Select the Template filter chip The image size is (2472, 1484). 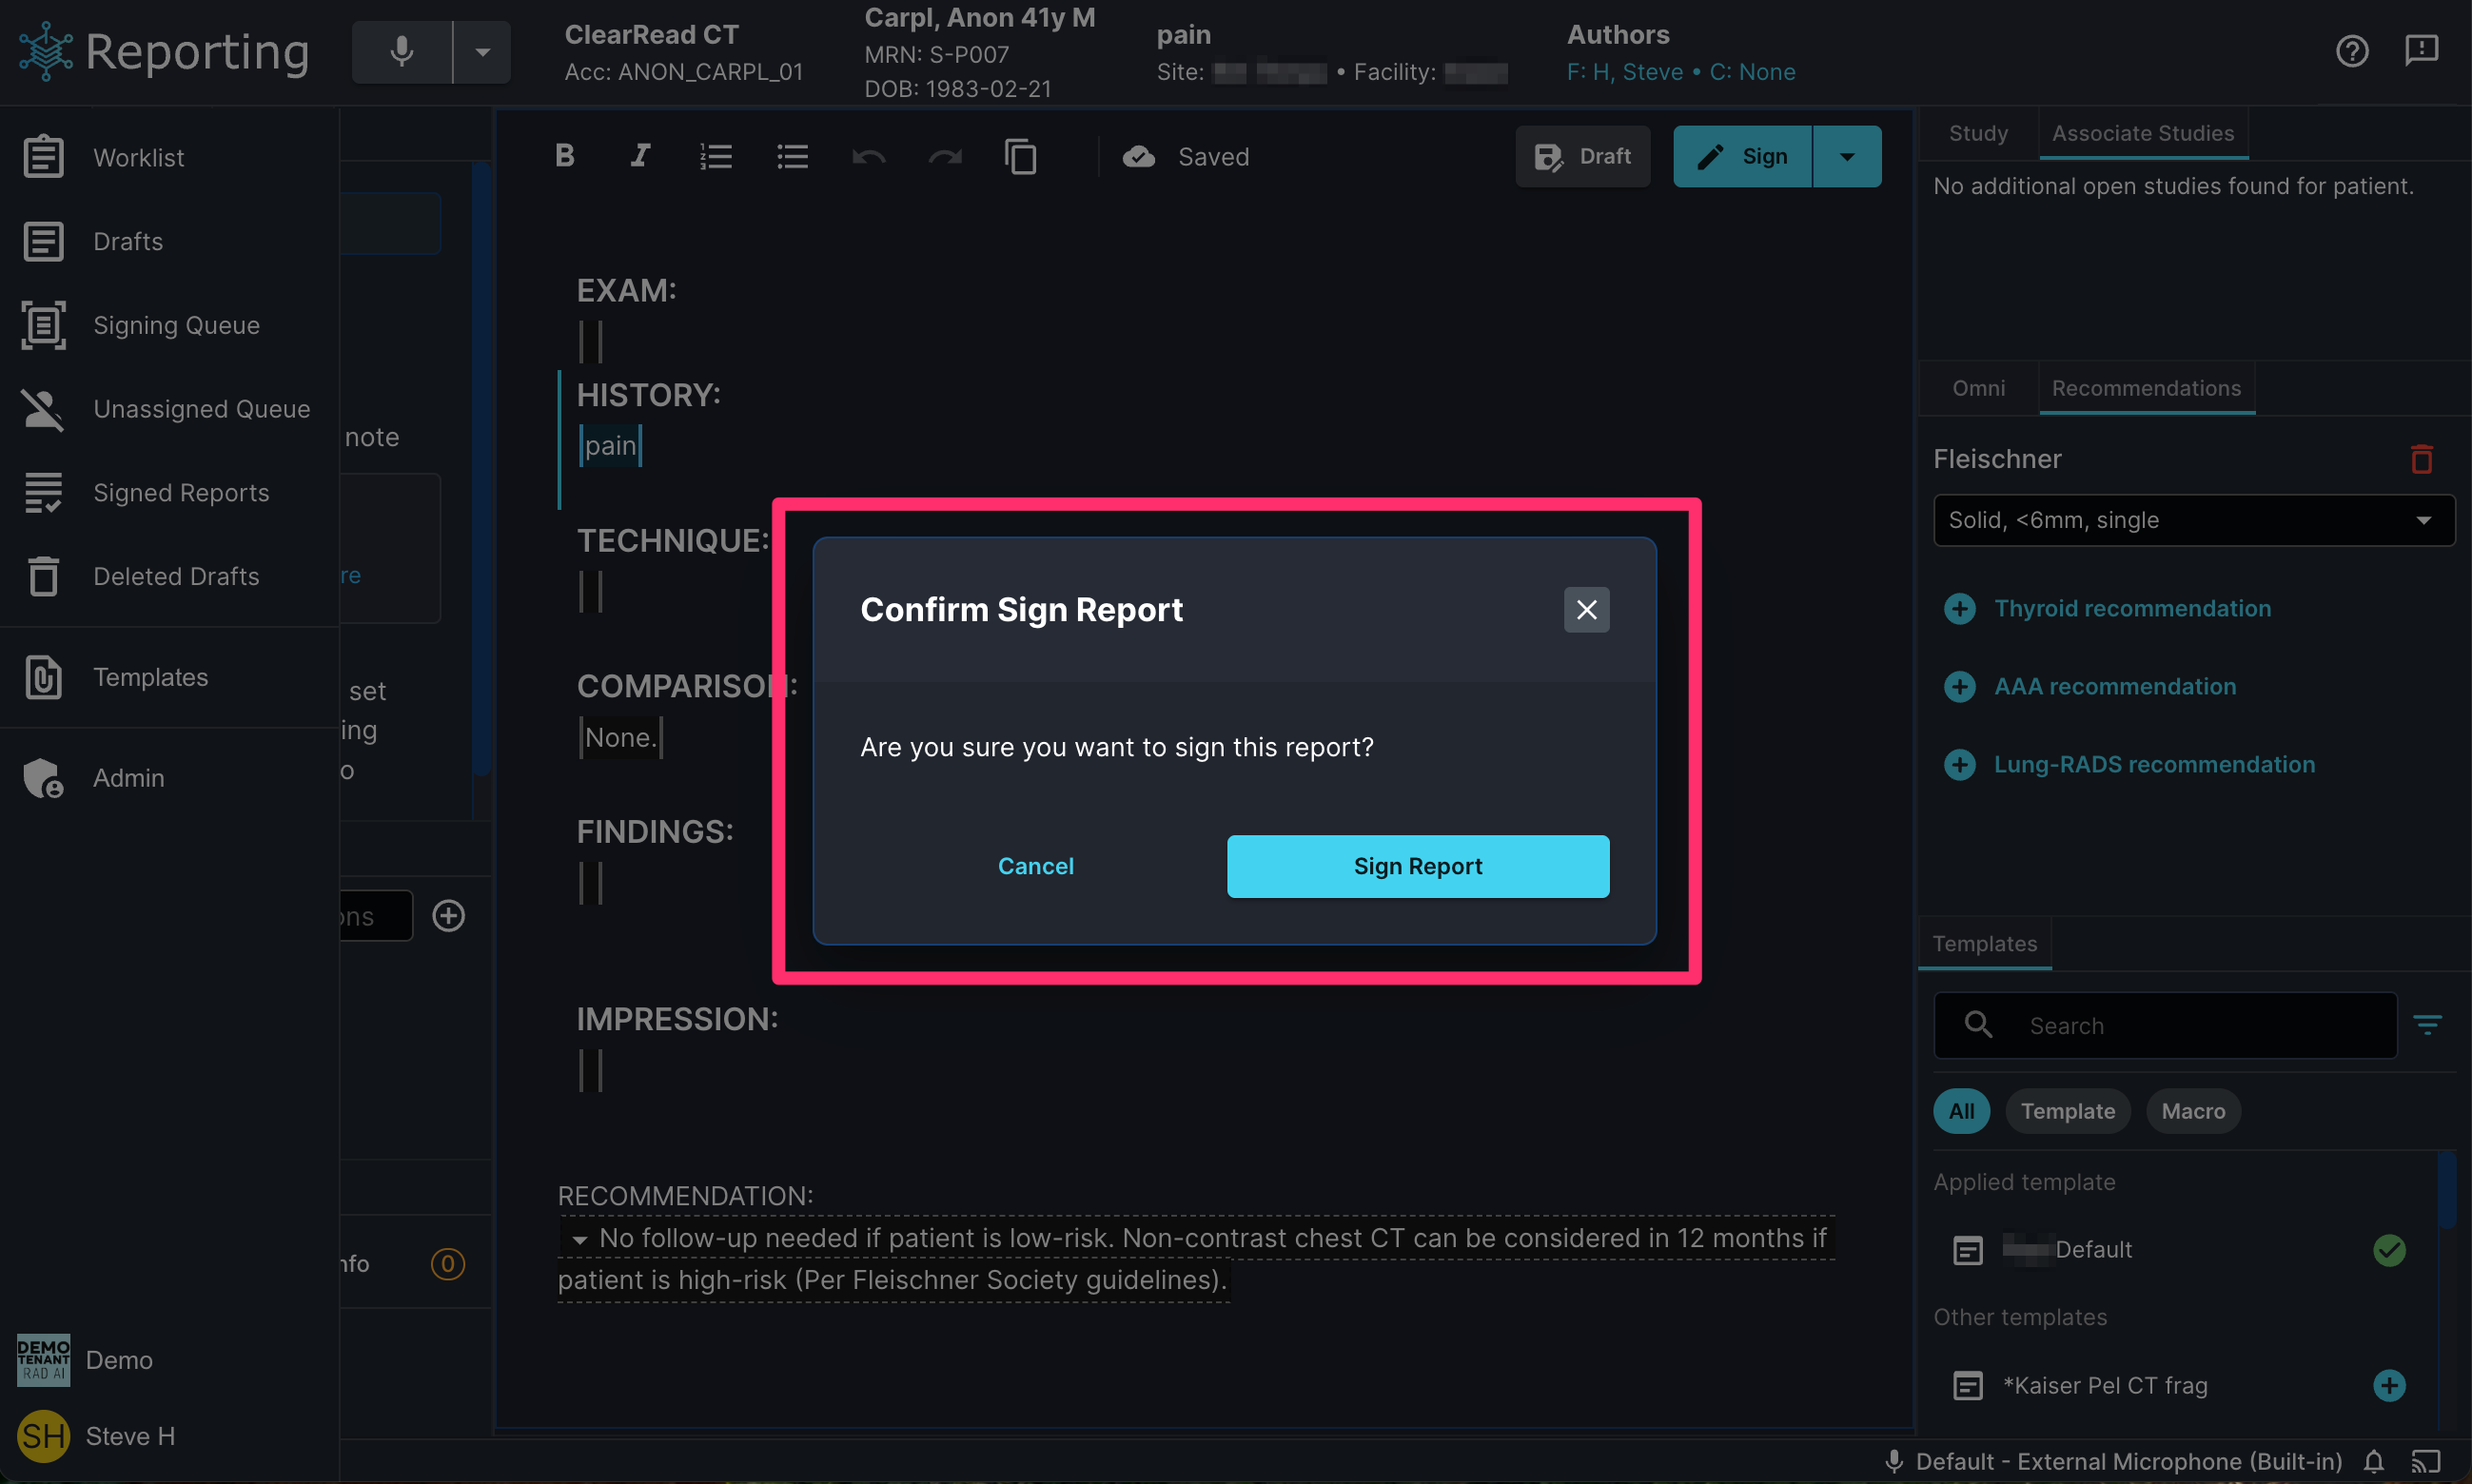coord(2067,1111)
